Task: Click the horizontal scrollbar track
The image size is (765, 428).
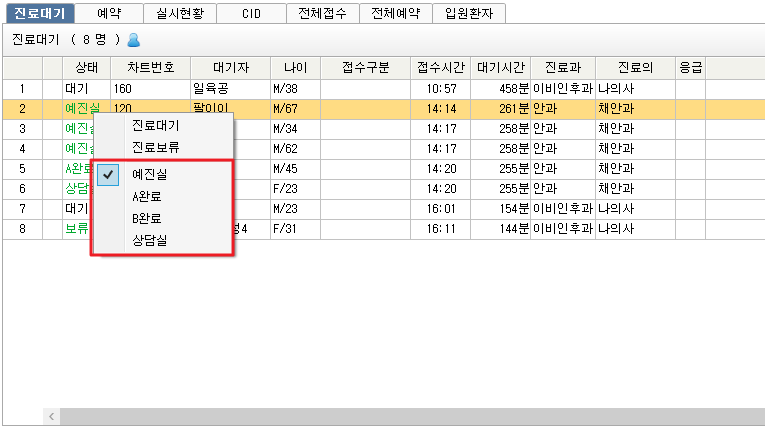Action: coord(400,415)
